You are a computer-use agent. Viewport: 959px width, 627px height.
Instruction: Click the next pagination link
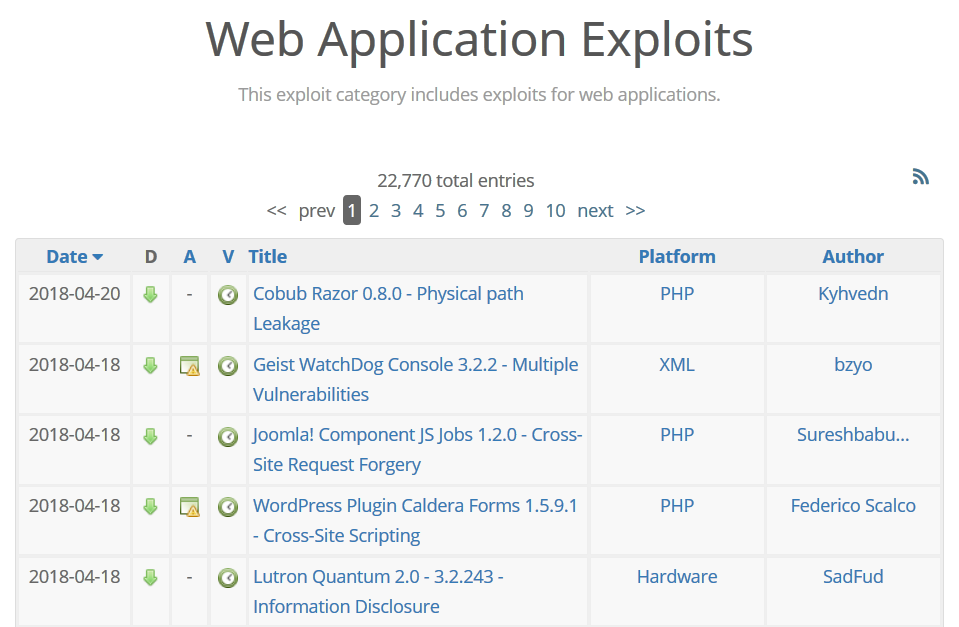click(595, 210)
